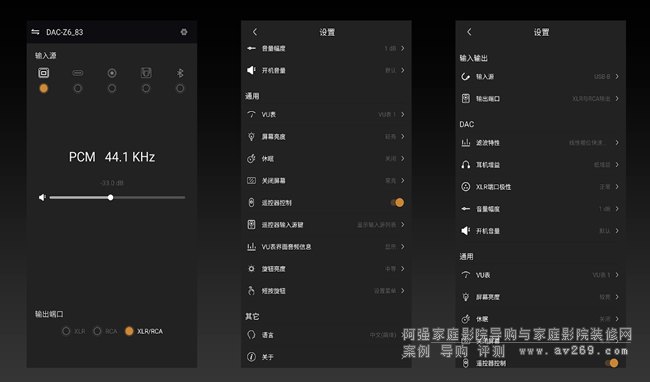The image size is (650, 382).
Task: Open settings via the gear icon
Action: pos(184,32)
